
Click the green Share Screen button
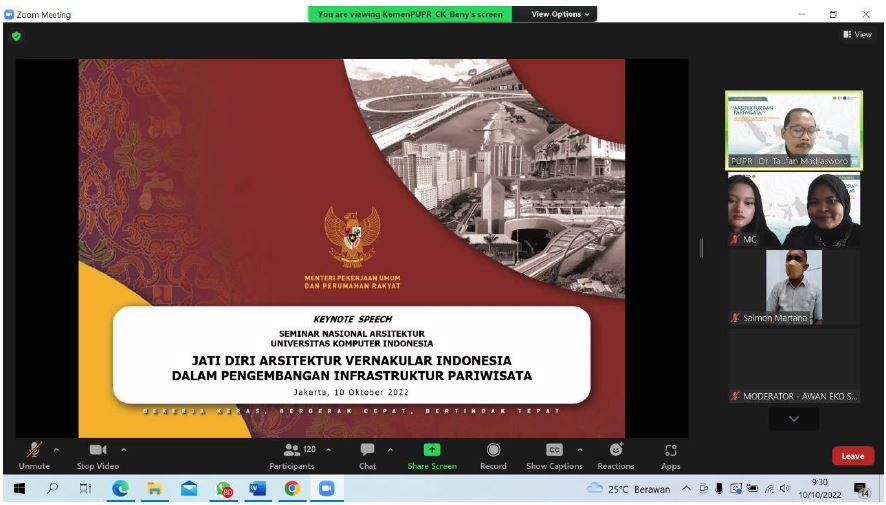tap(432, 456)
